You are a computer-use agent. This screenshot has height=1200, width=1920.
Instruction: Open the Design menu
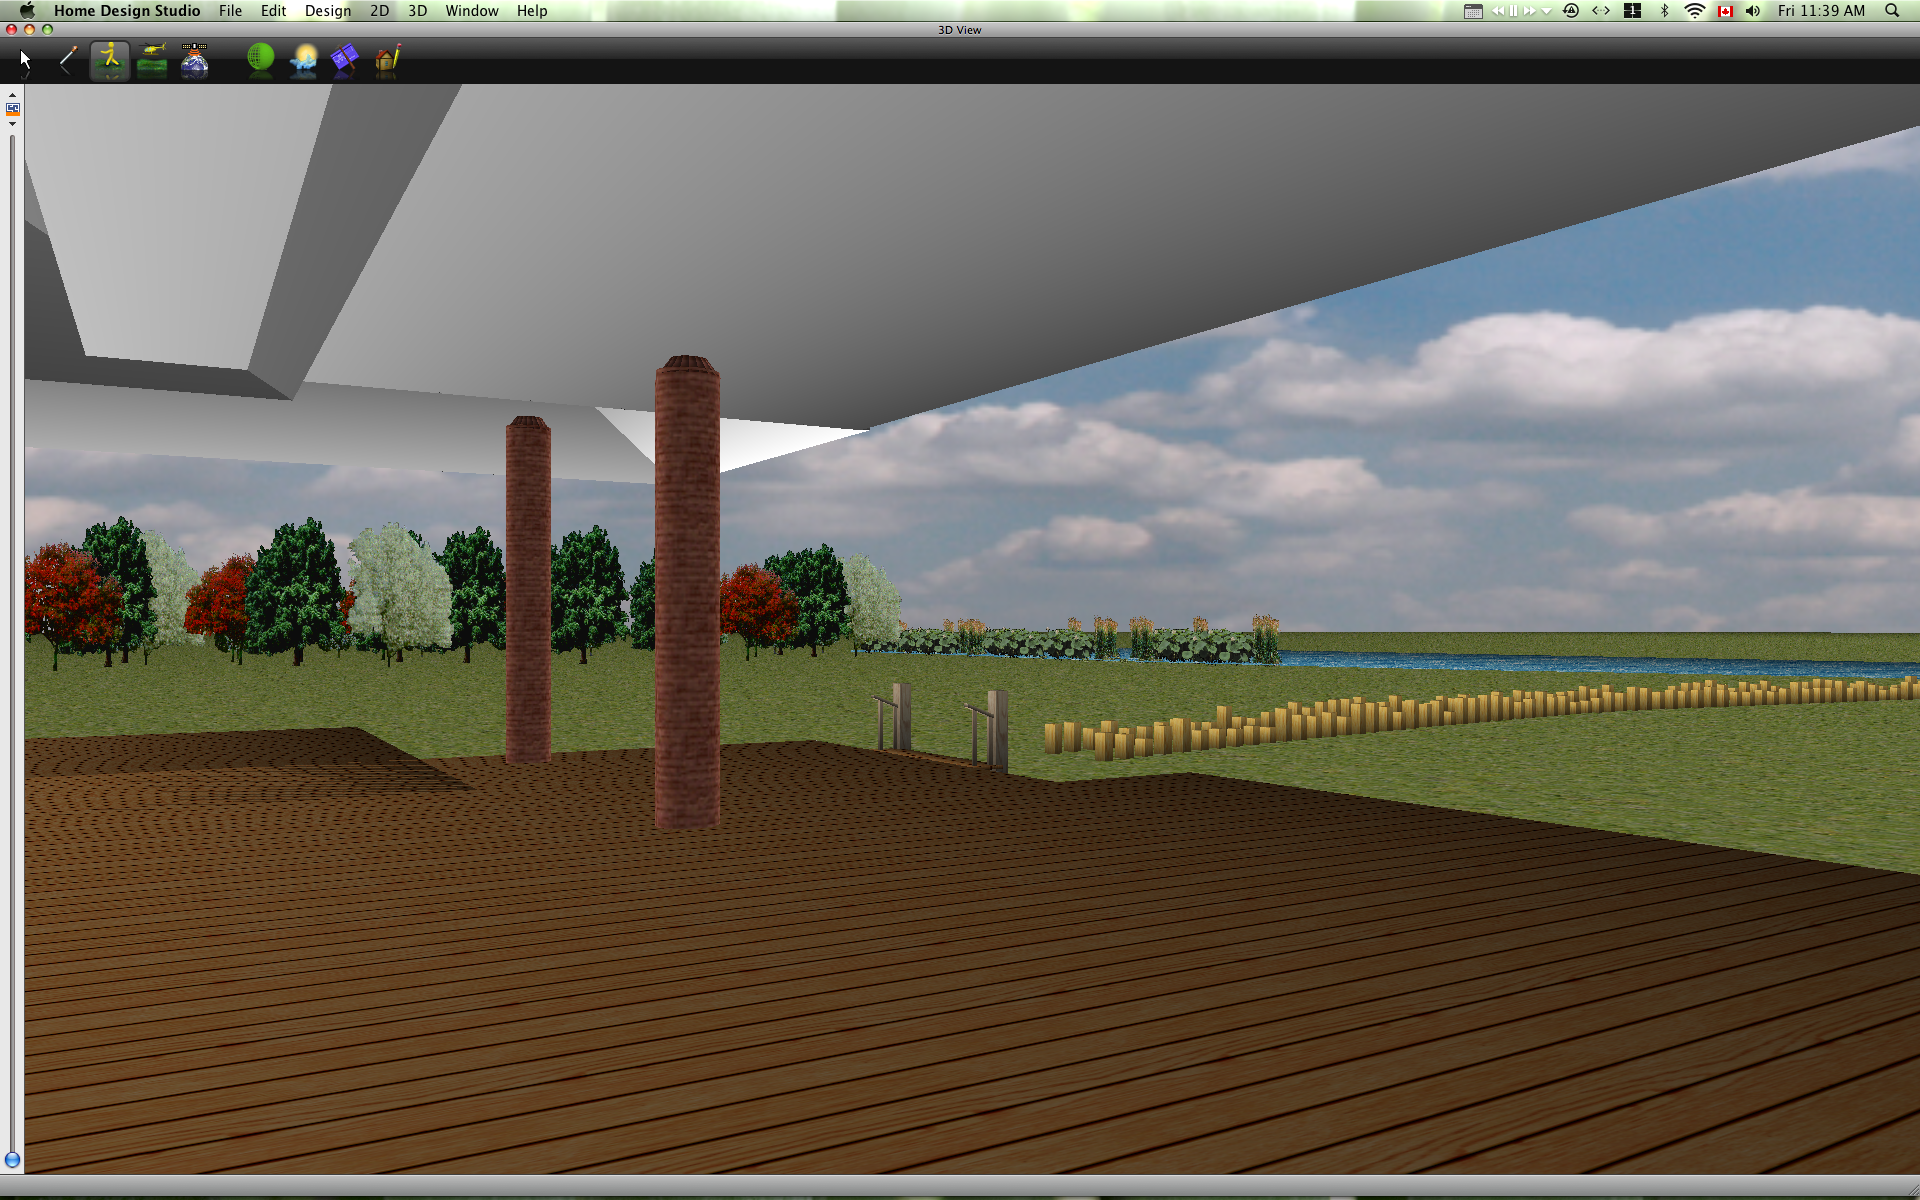point(327,11)
